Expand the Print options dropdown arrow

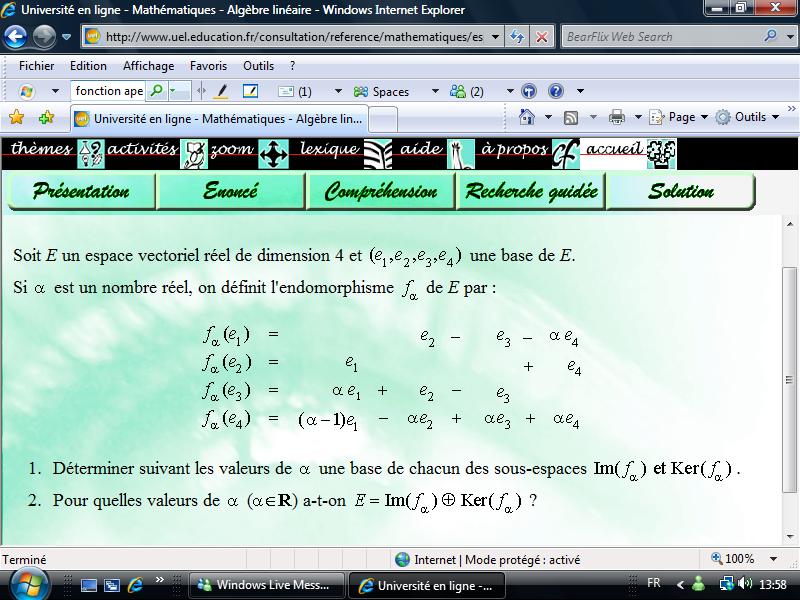click(x=638, y=117)
